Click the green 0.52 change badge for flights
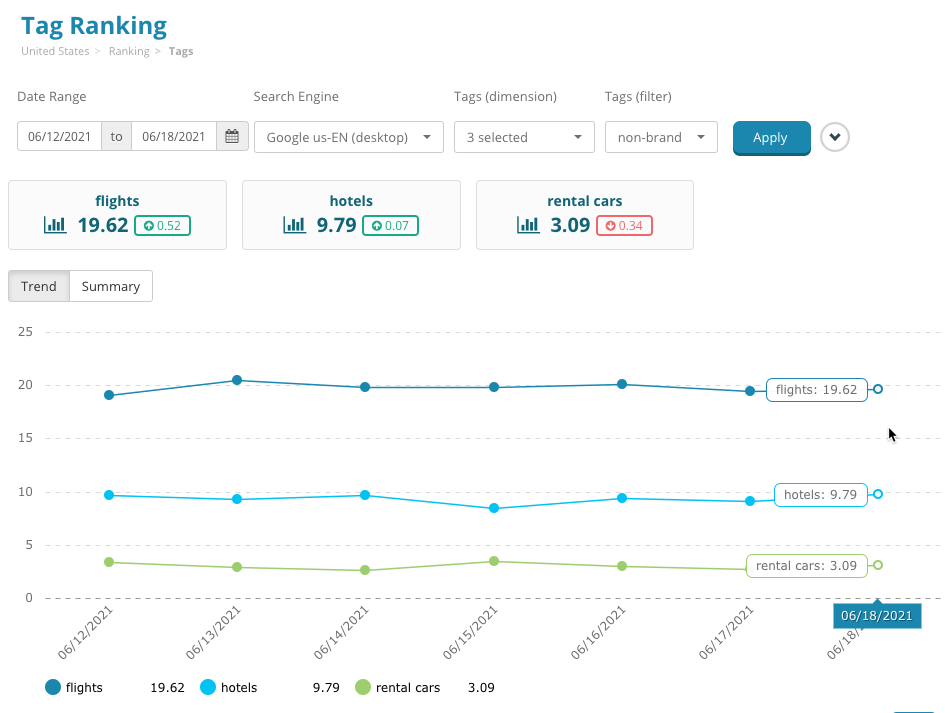 click(x=162, y=226)
